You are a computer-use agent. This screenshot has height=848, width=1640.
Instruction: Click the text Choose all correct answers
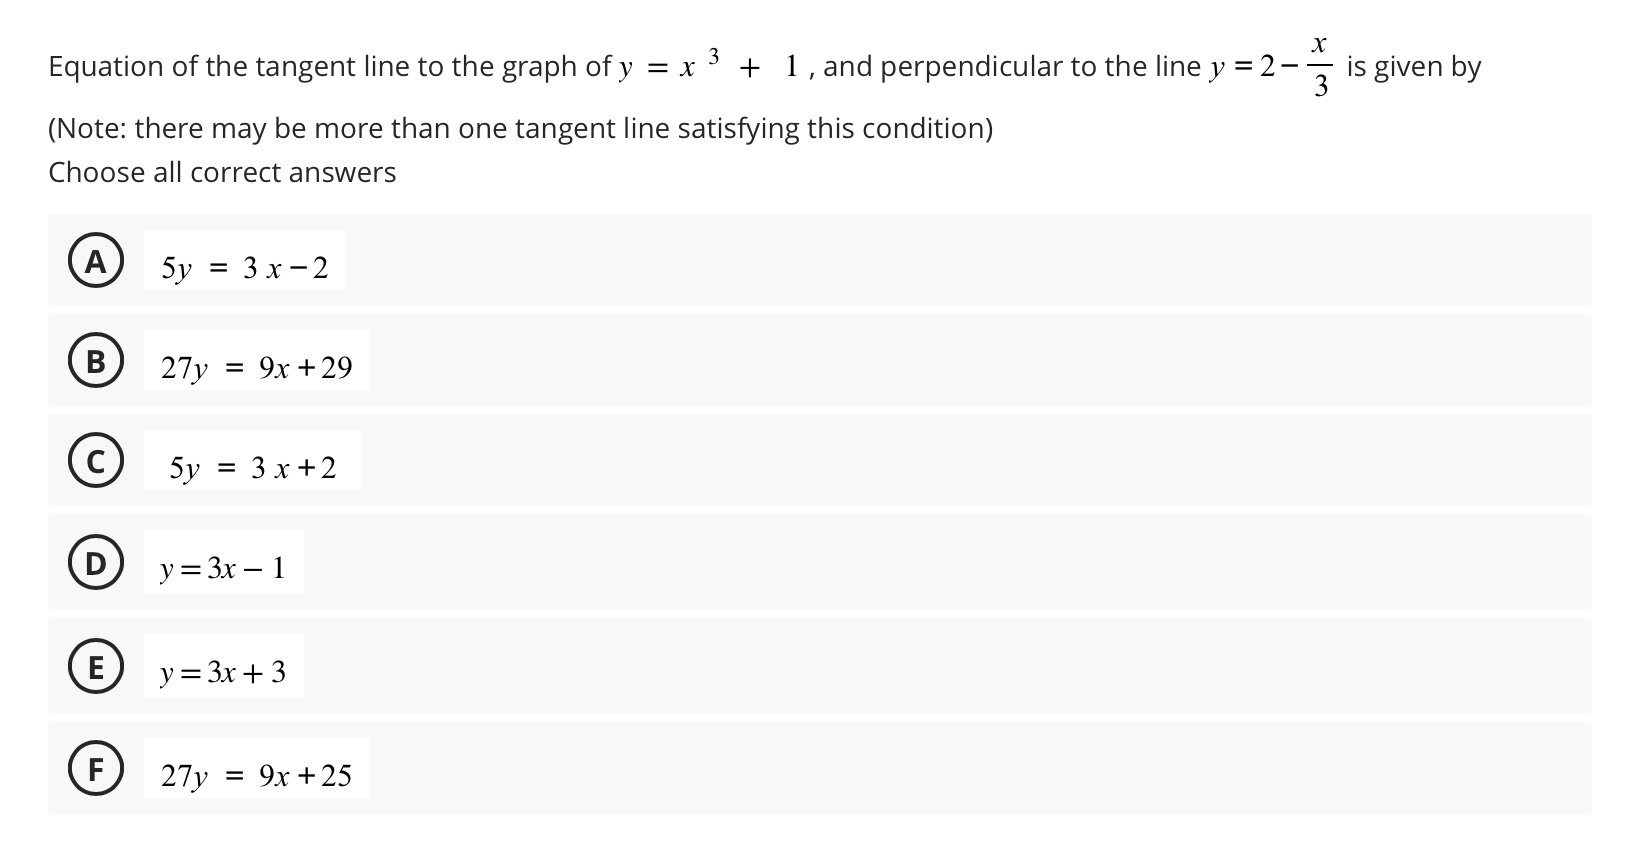pyautogui.click(x=222, y=172)
